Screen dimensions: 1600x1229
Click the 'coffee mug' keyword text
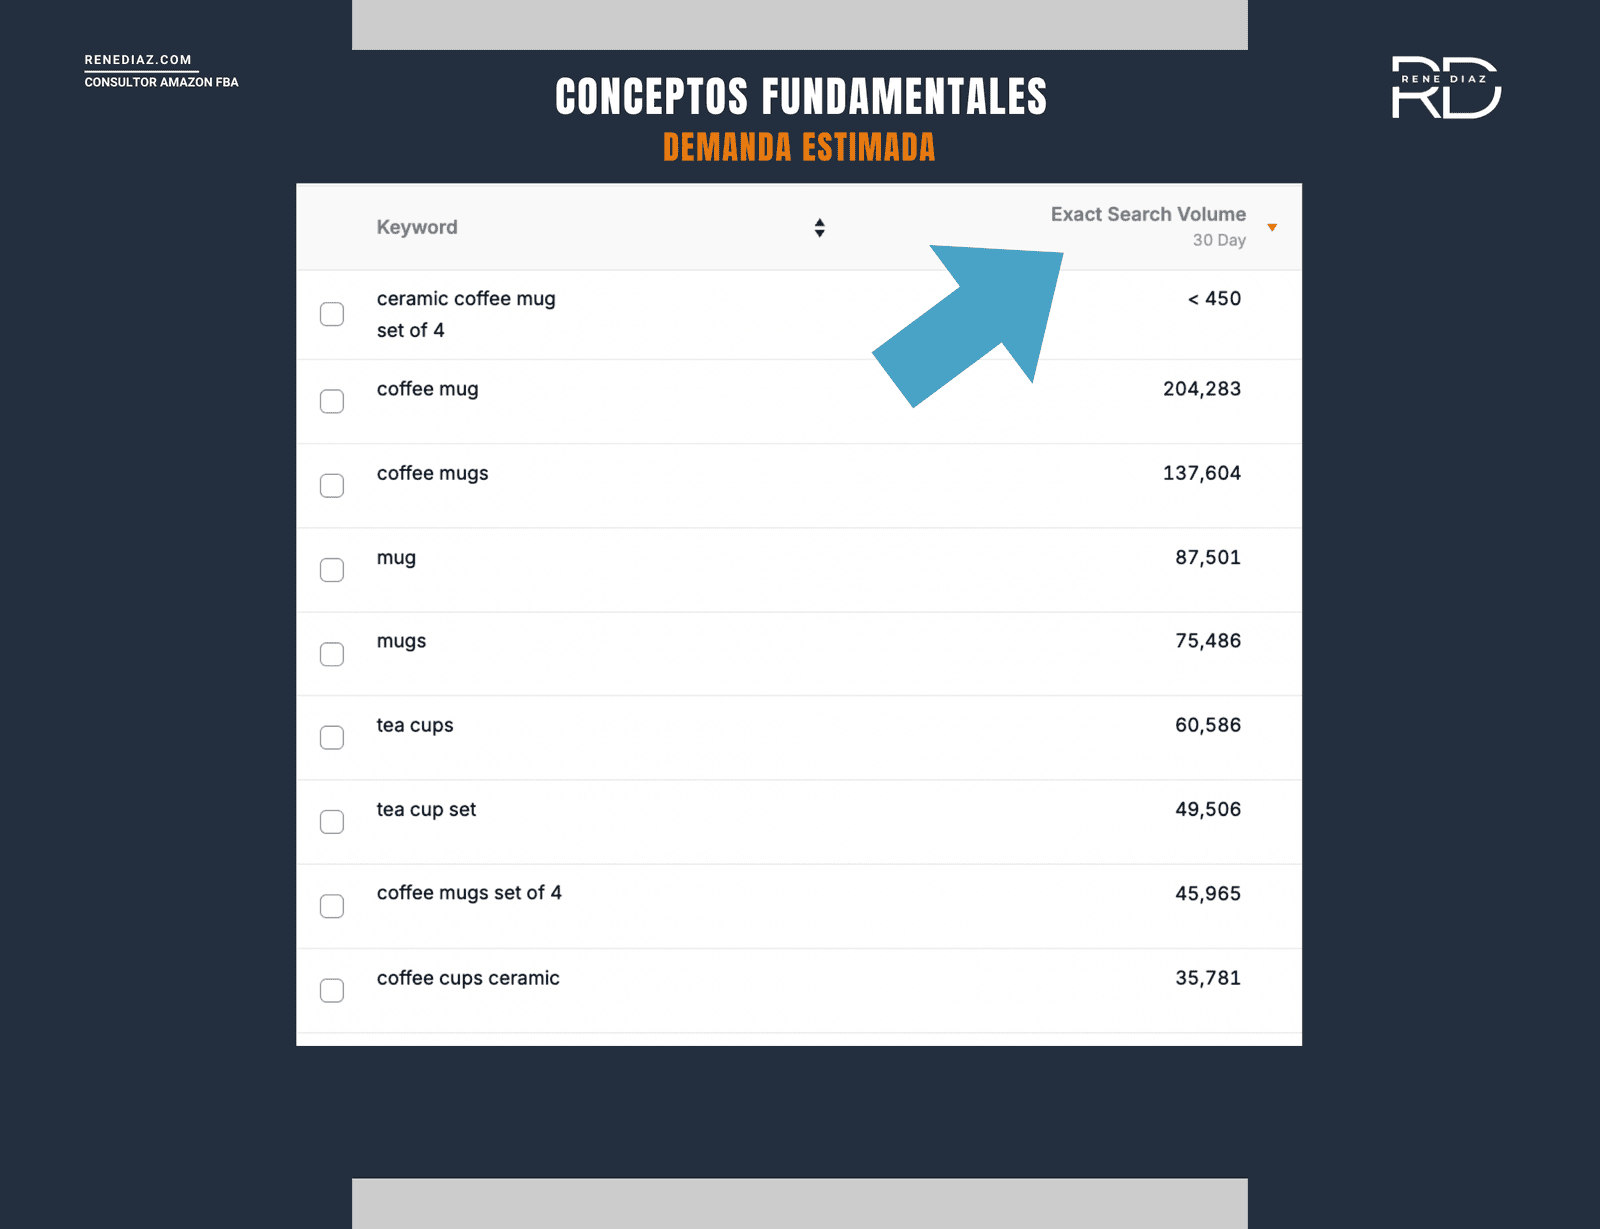pyautogui.click(x=427, y=389)
